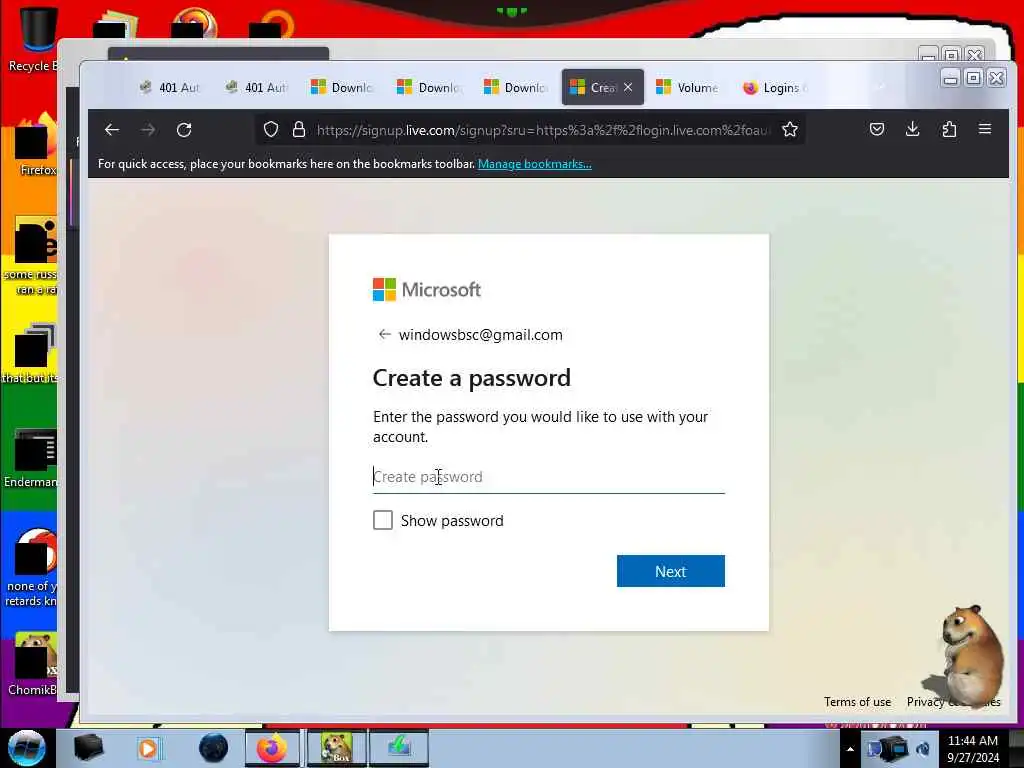Close the Create account tab
The image size is (1024, 768).
(x=628, y=87)
